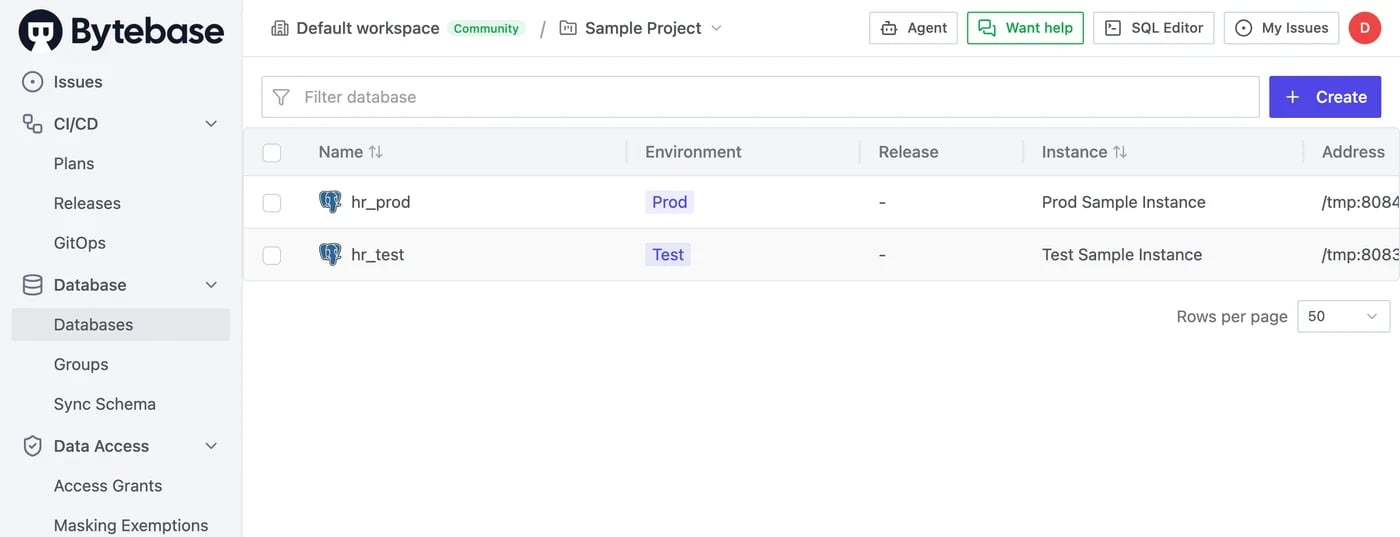Click the Address column header
1400x537 pixels.
coord(1353,152)
